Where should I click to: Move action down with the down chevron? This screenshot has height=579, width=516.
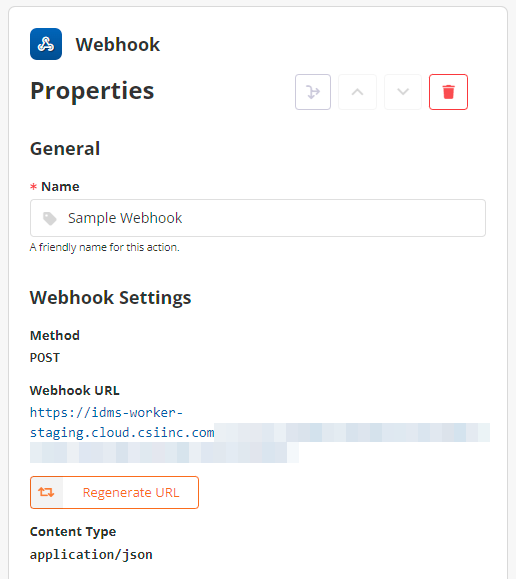pyautogui.click(x=403, y=92)
